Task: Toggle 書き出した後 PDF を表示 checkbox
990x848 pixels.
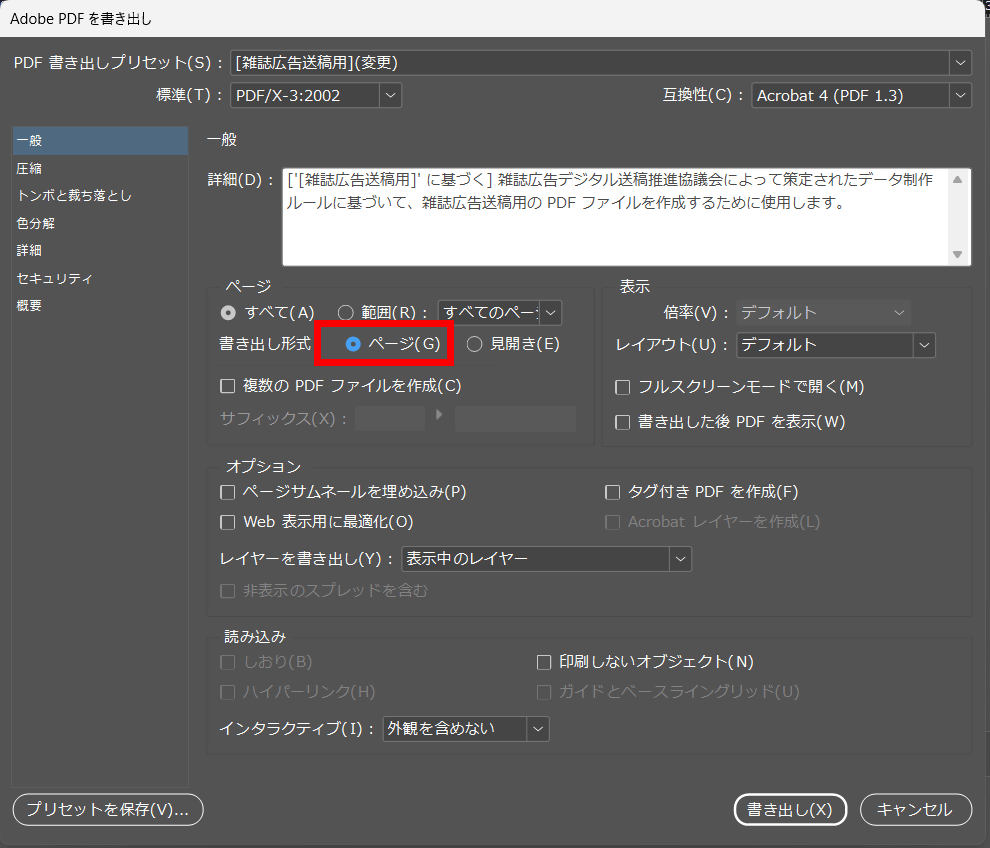Action: [x=622, y=422]
